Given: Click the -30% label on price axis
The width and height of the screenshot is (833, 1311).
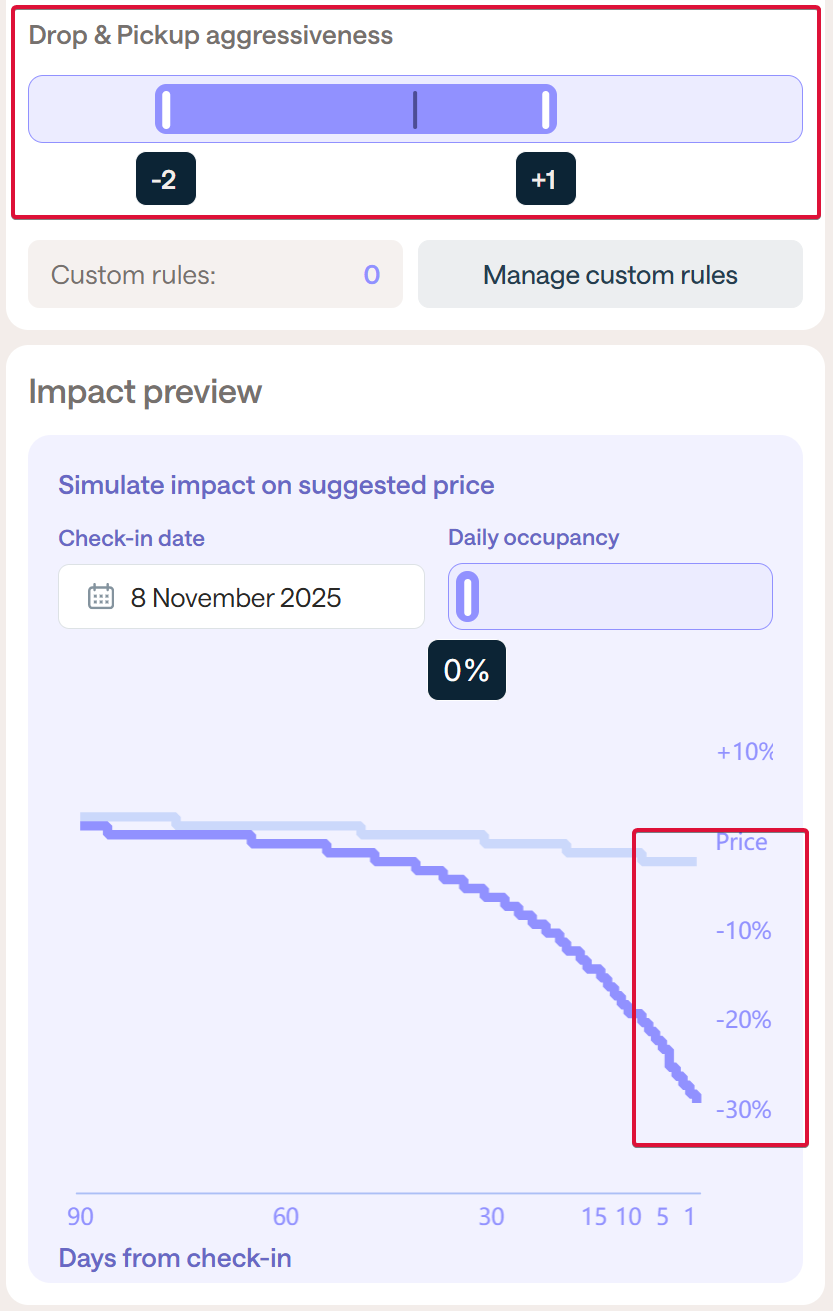Looking at the screenshot, I should 743,1109.
